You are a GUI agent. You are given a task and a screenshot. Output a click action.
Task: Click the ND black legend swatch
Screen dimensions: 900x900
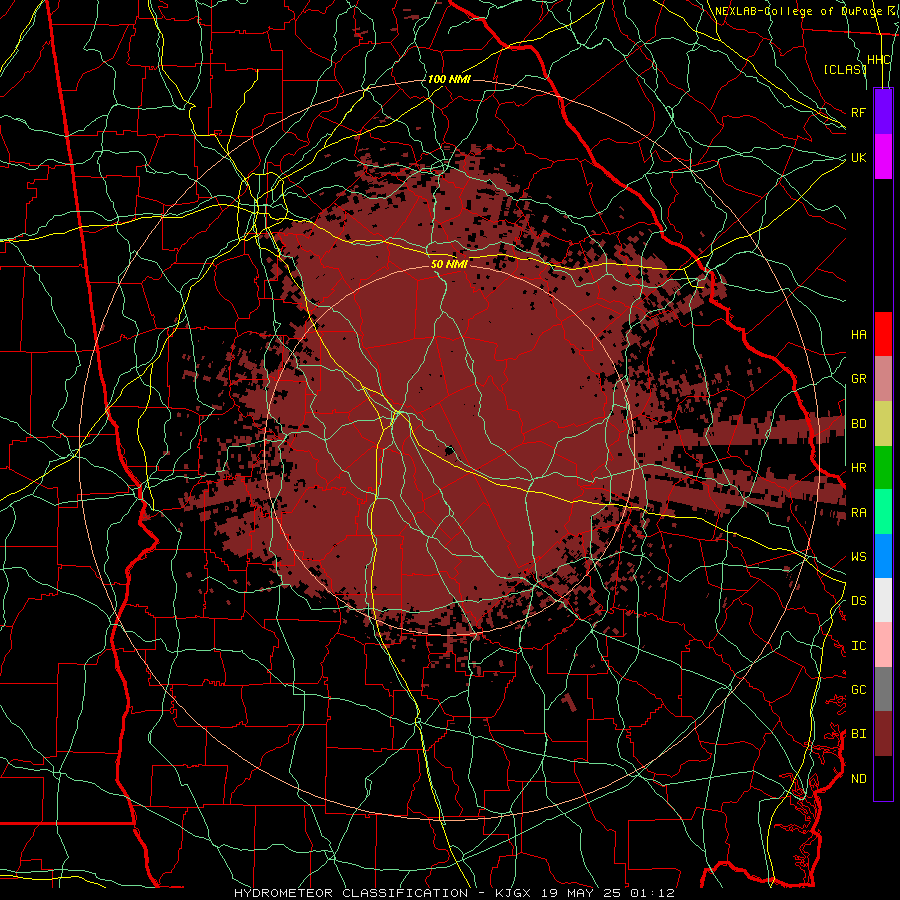point(883,778)
